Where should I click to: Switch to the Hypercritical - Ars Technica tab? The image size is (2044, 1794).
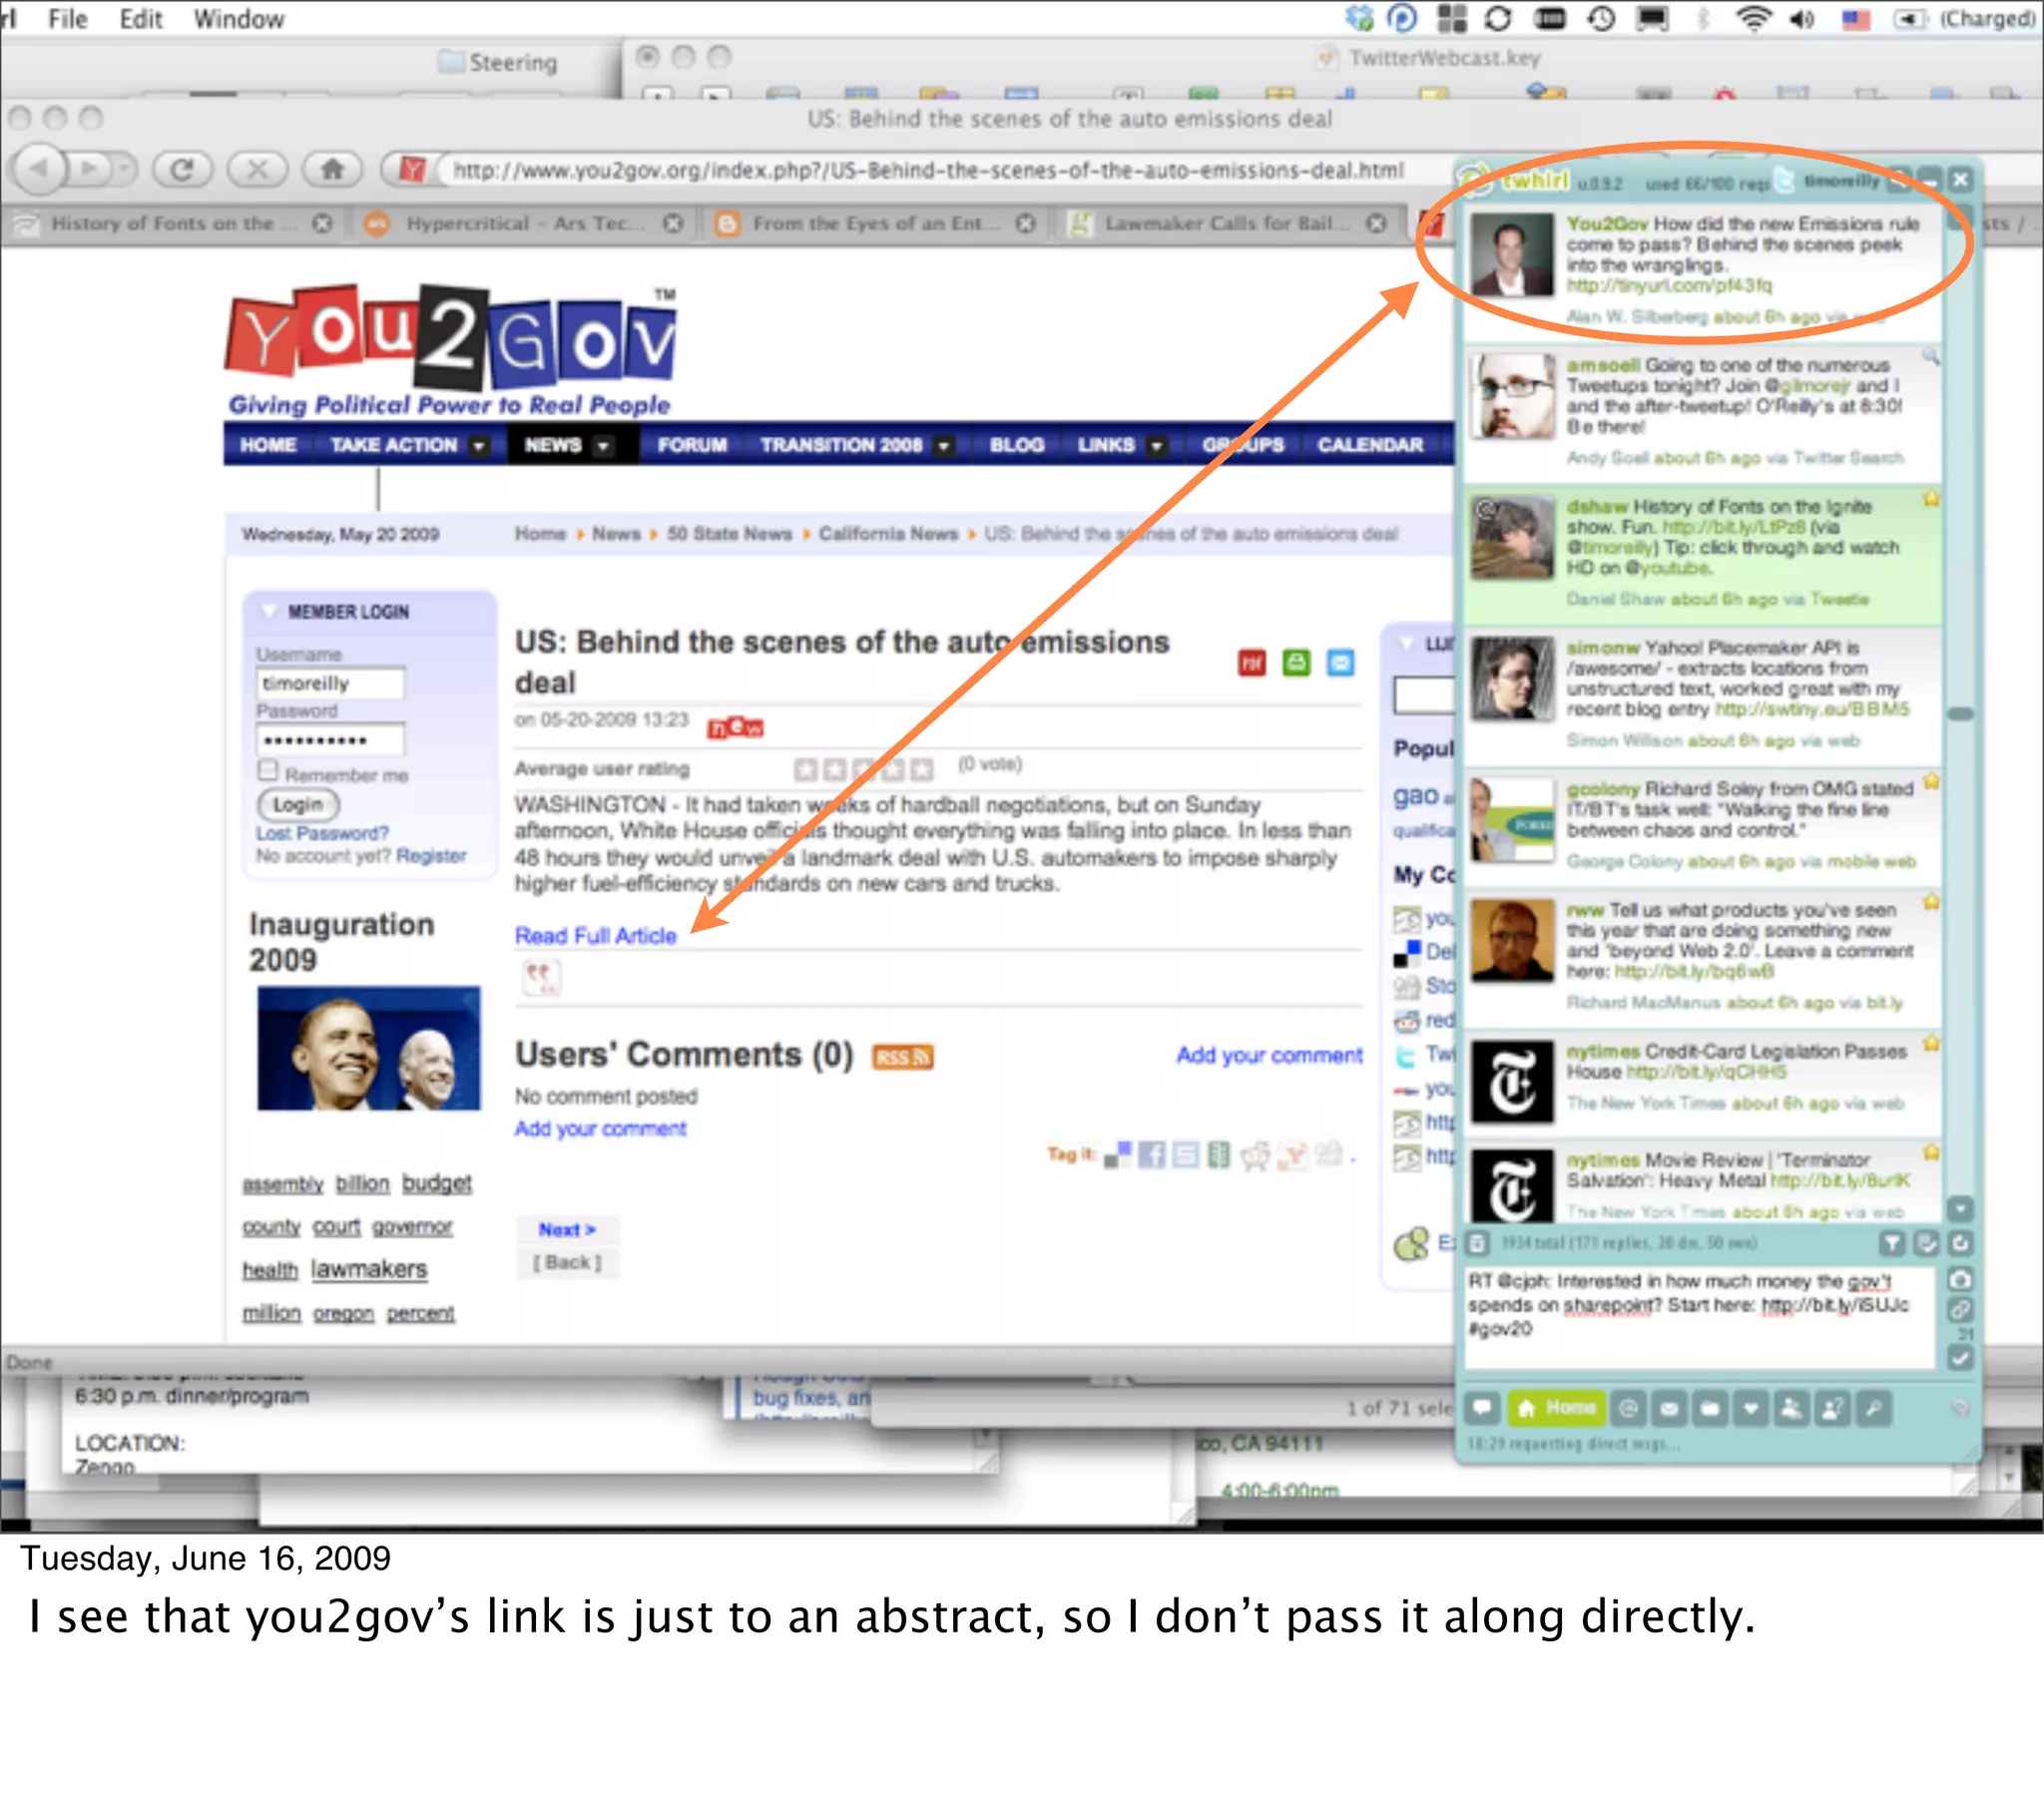click(520, 223)
